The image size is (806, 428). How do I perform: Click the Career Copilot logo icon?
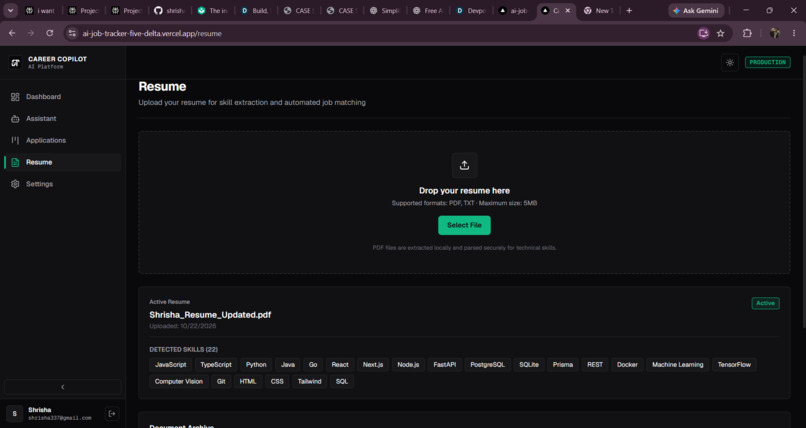pyautogui.click(x=15, y=63)
